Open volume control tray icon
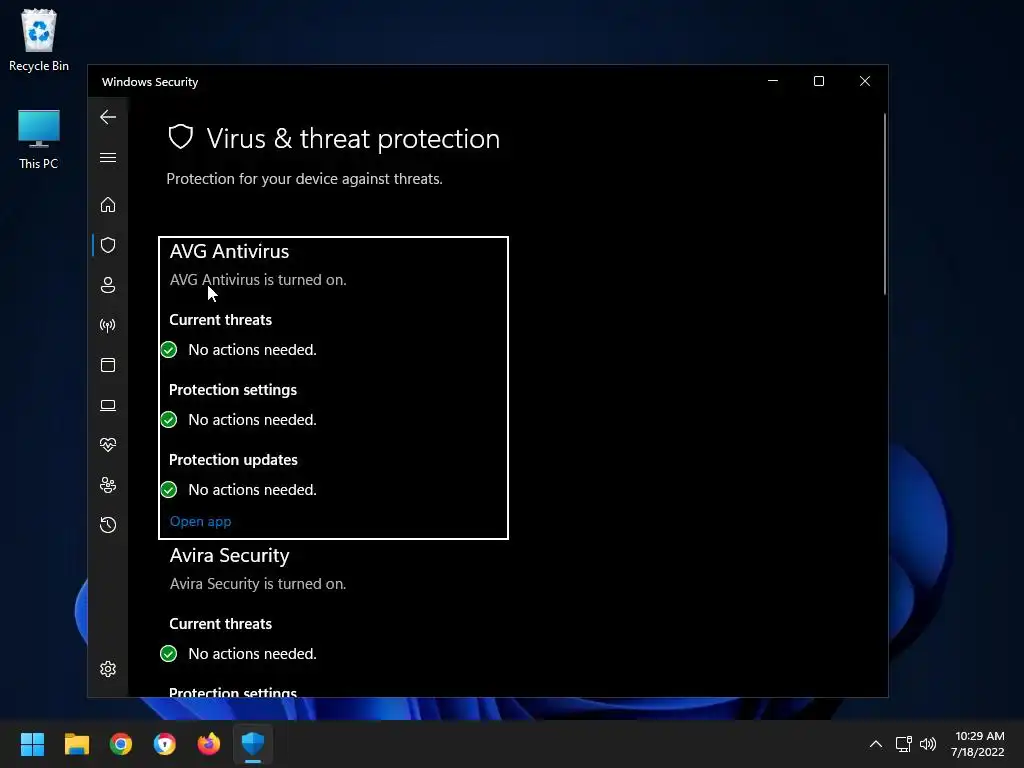1024x768 pixels. [x=928, y=744]
